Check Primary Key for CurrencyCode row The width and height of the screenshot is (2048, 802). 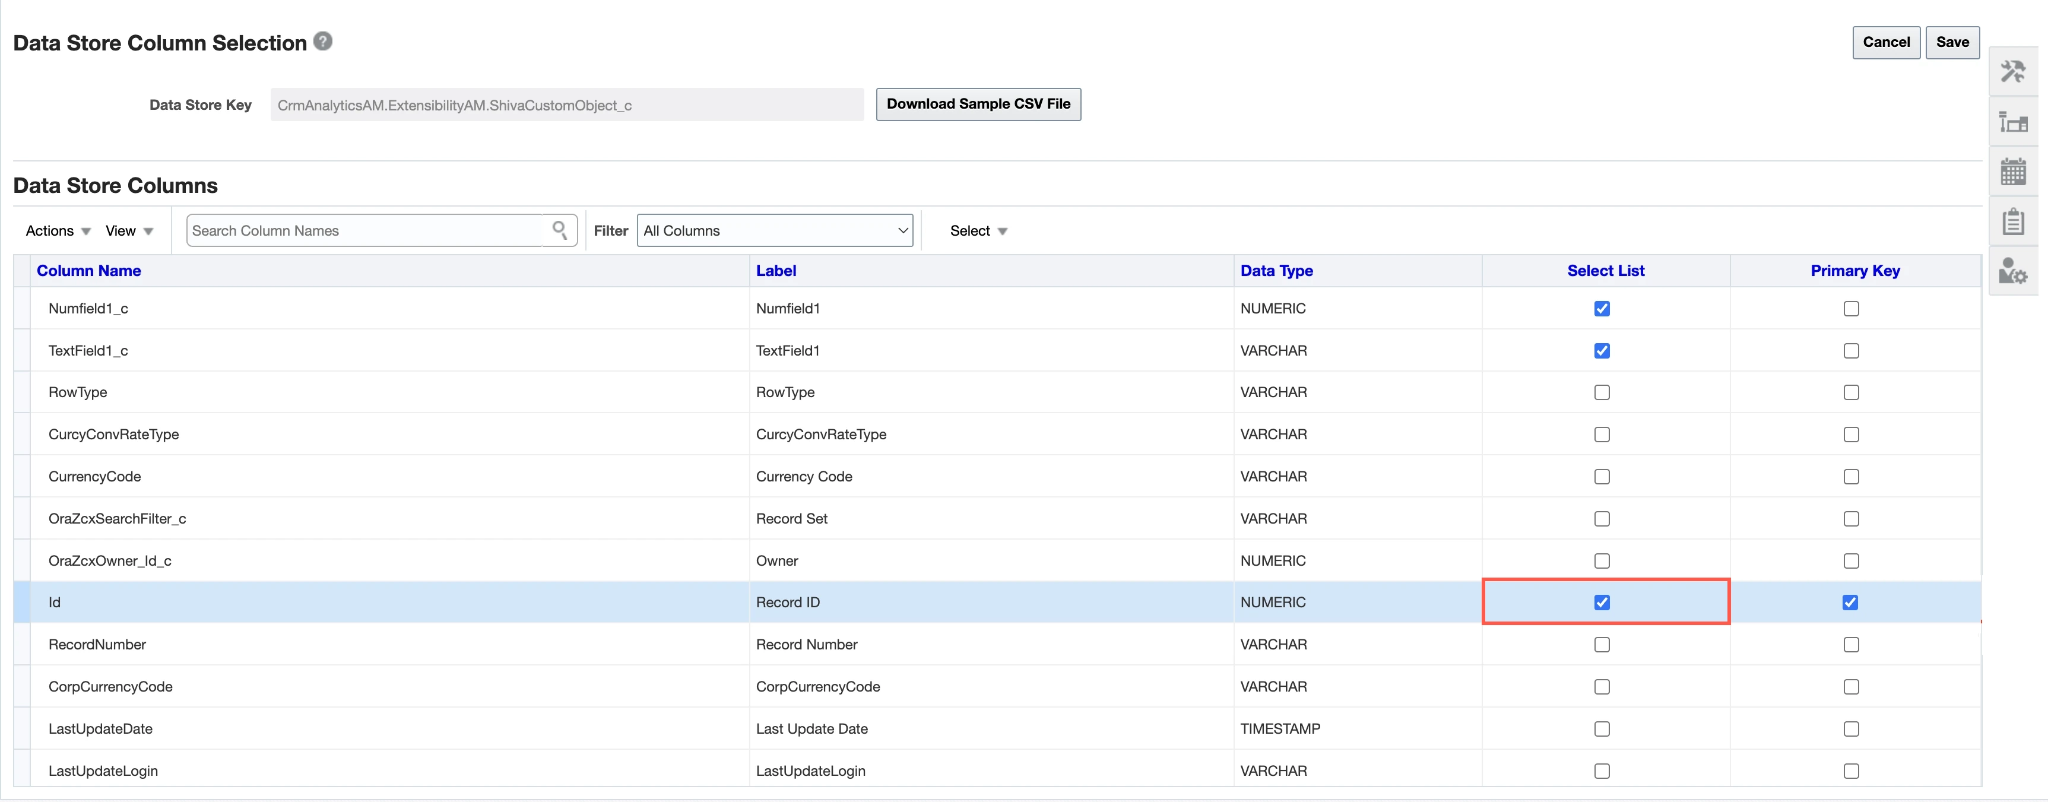(x=1851, y=477)
